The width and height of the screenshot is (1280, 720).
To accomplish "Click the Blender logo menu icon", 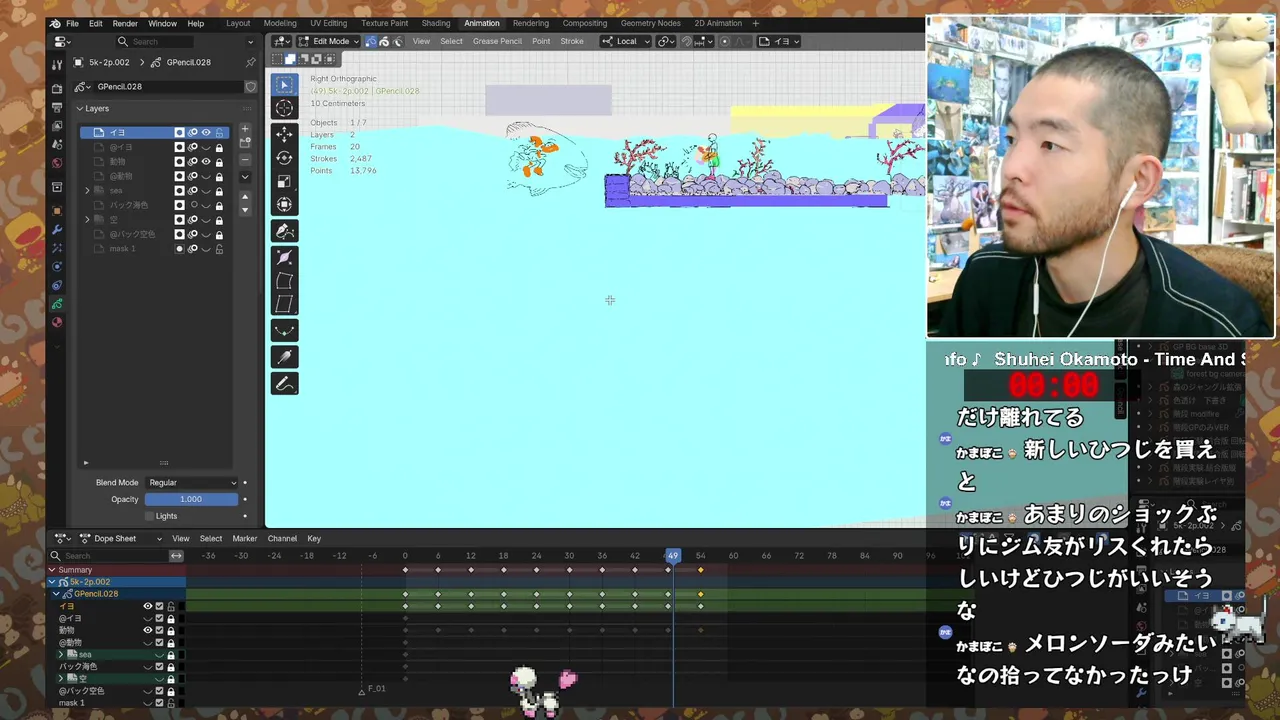I will [55, 23].
